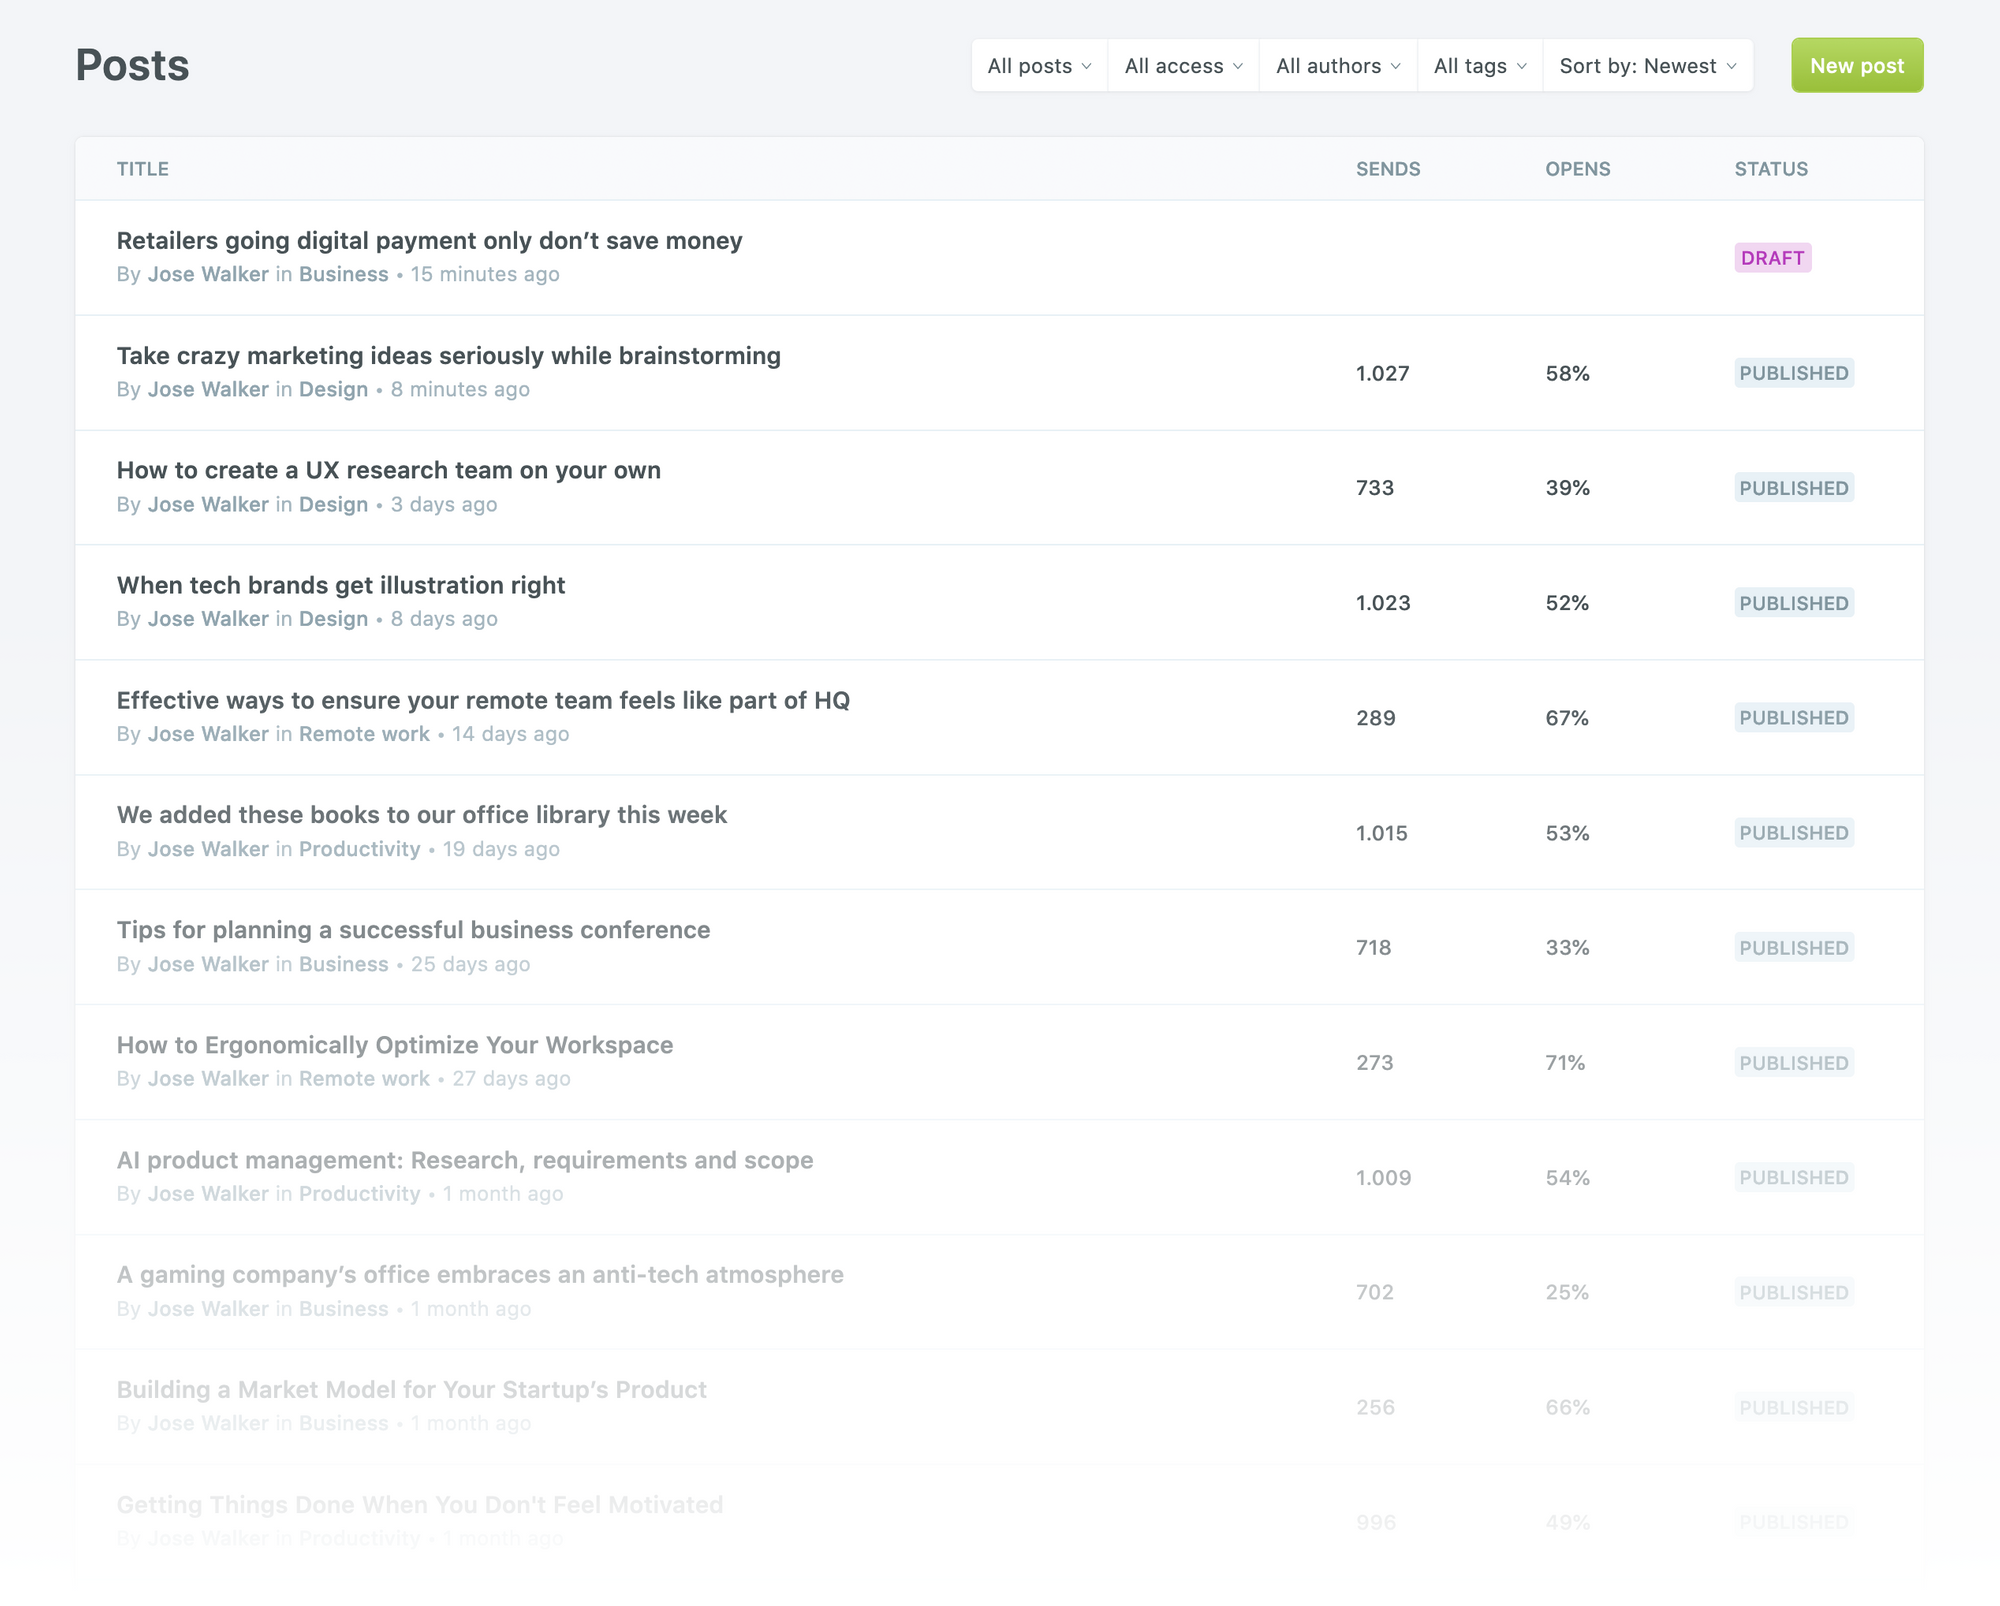Image resolution: width=2000 pixels, height=1606 pixels.
Task: Open the business conference tips post
Action: [413, 930]
